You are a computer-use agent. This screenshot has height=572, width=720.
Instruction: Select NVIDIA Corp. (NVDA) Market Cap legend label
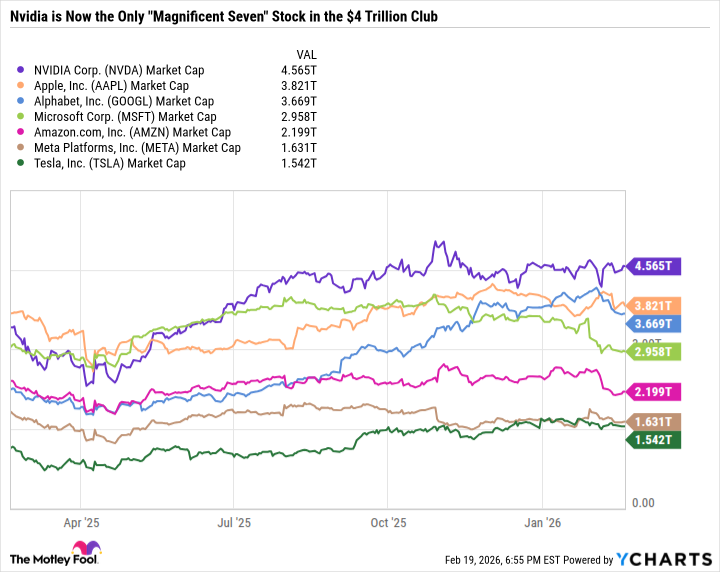tap(131, 70)
